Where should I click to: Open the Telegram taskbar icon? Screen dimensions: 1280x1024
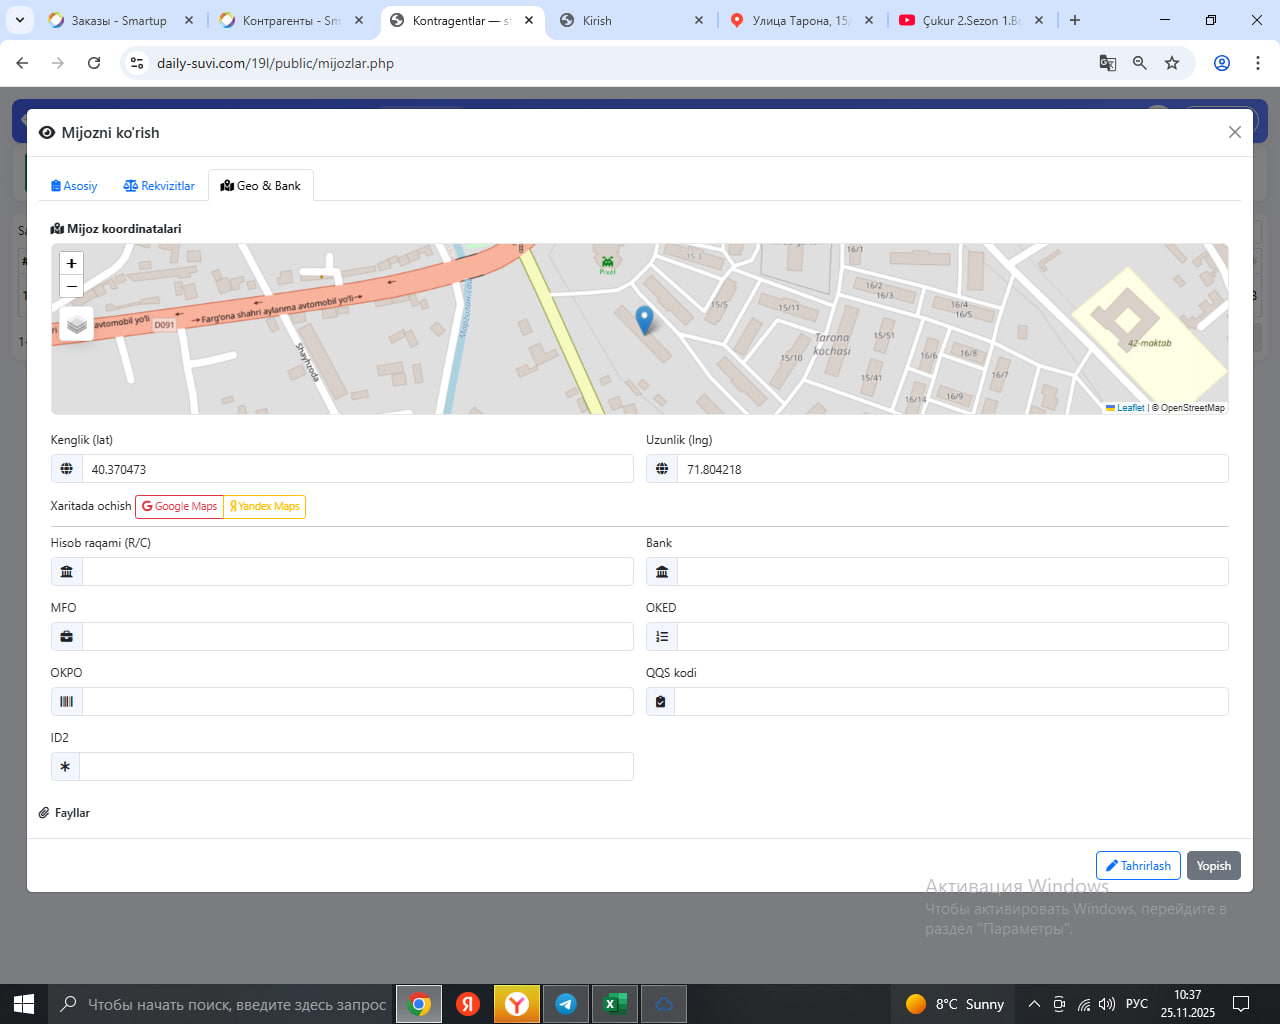pyautogui.click(x=566, y=1004)
